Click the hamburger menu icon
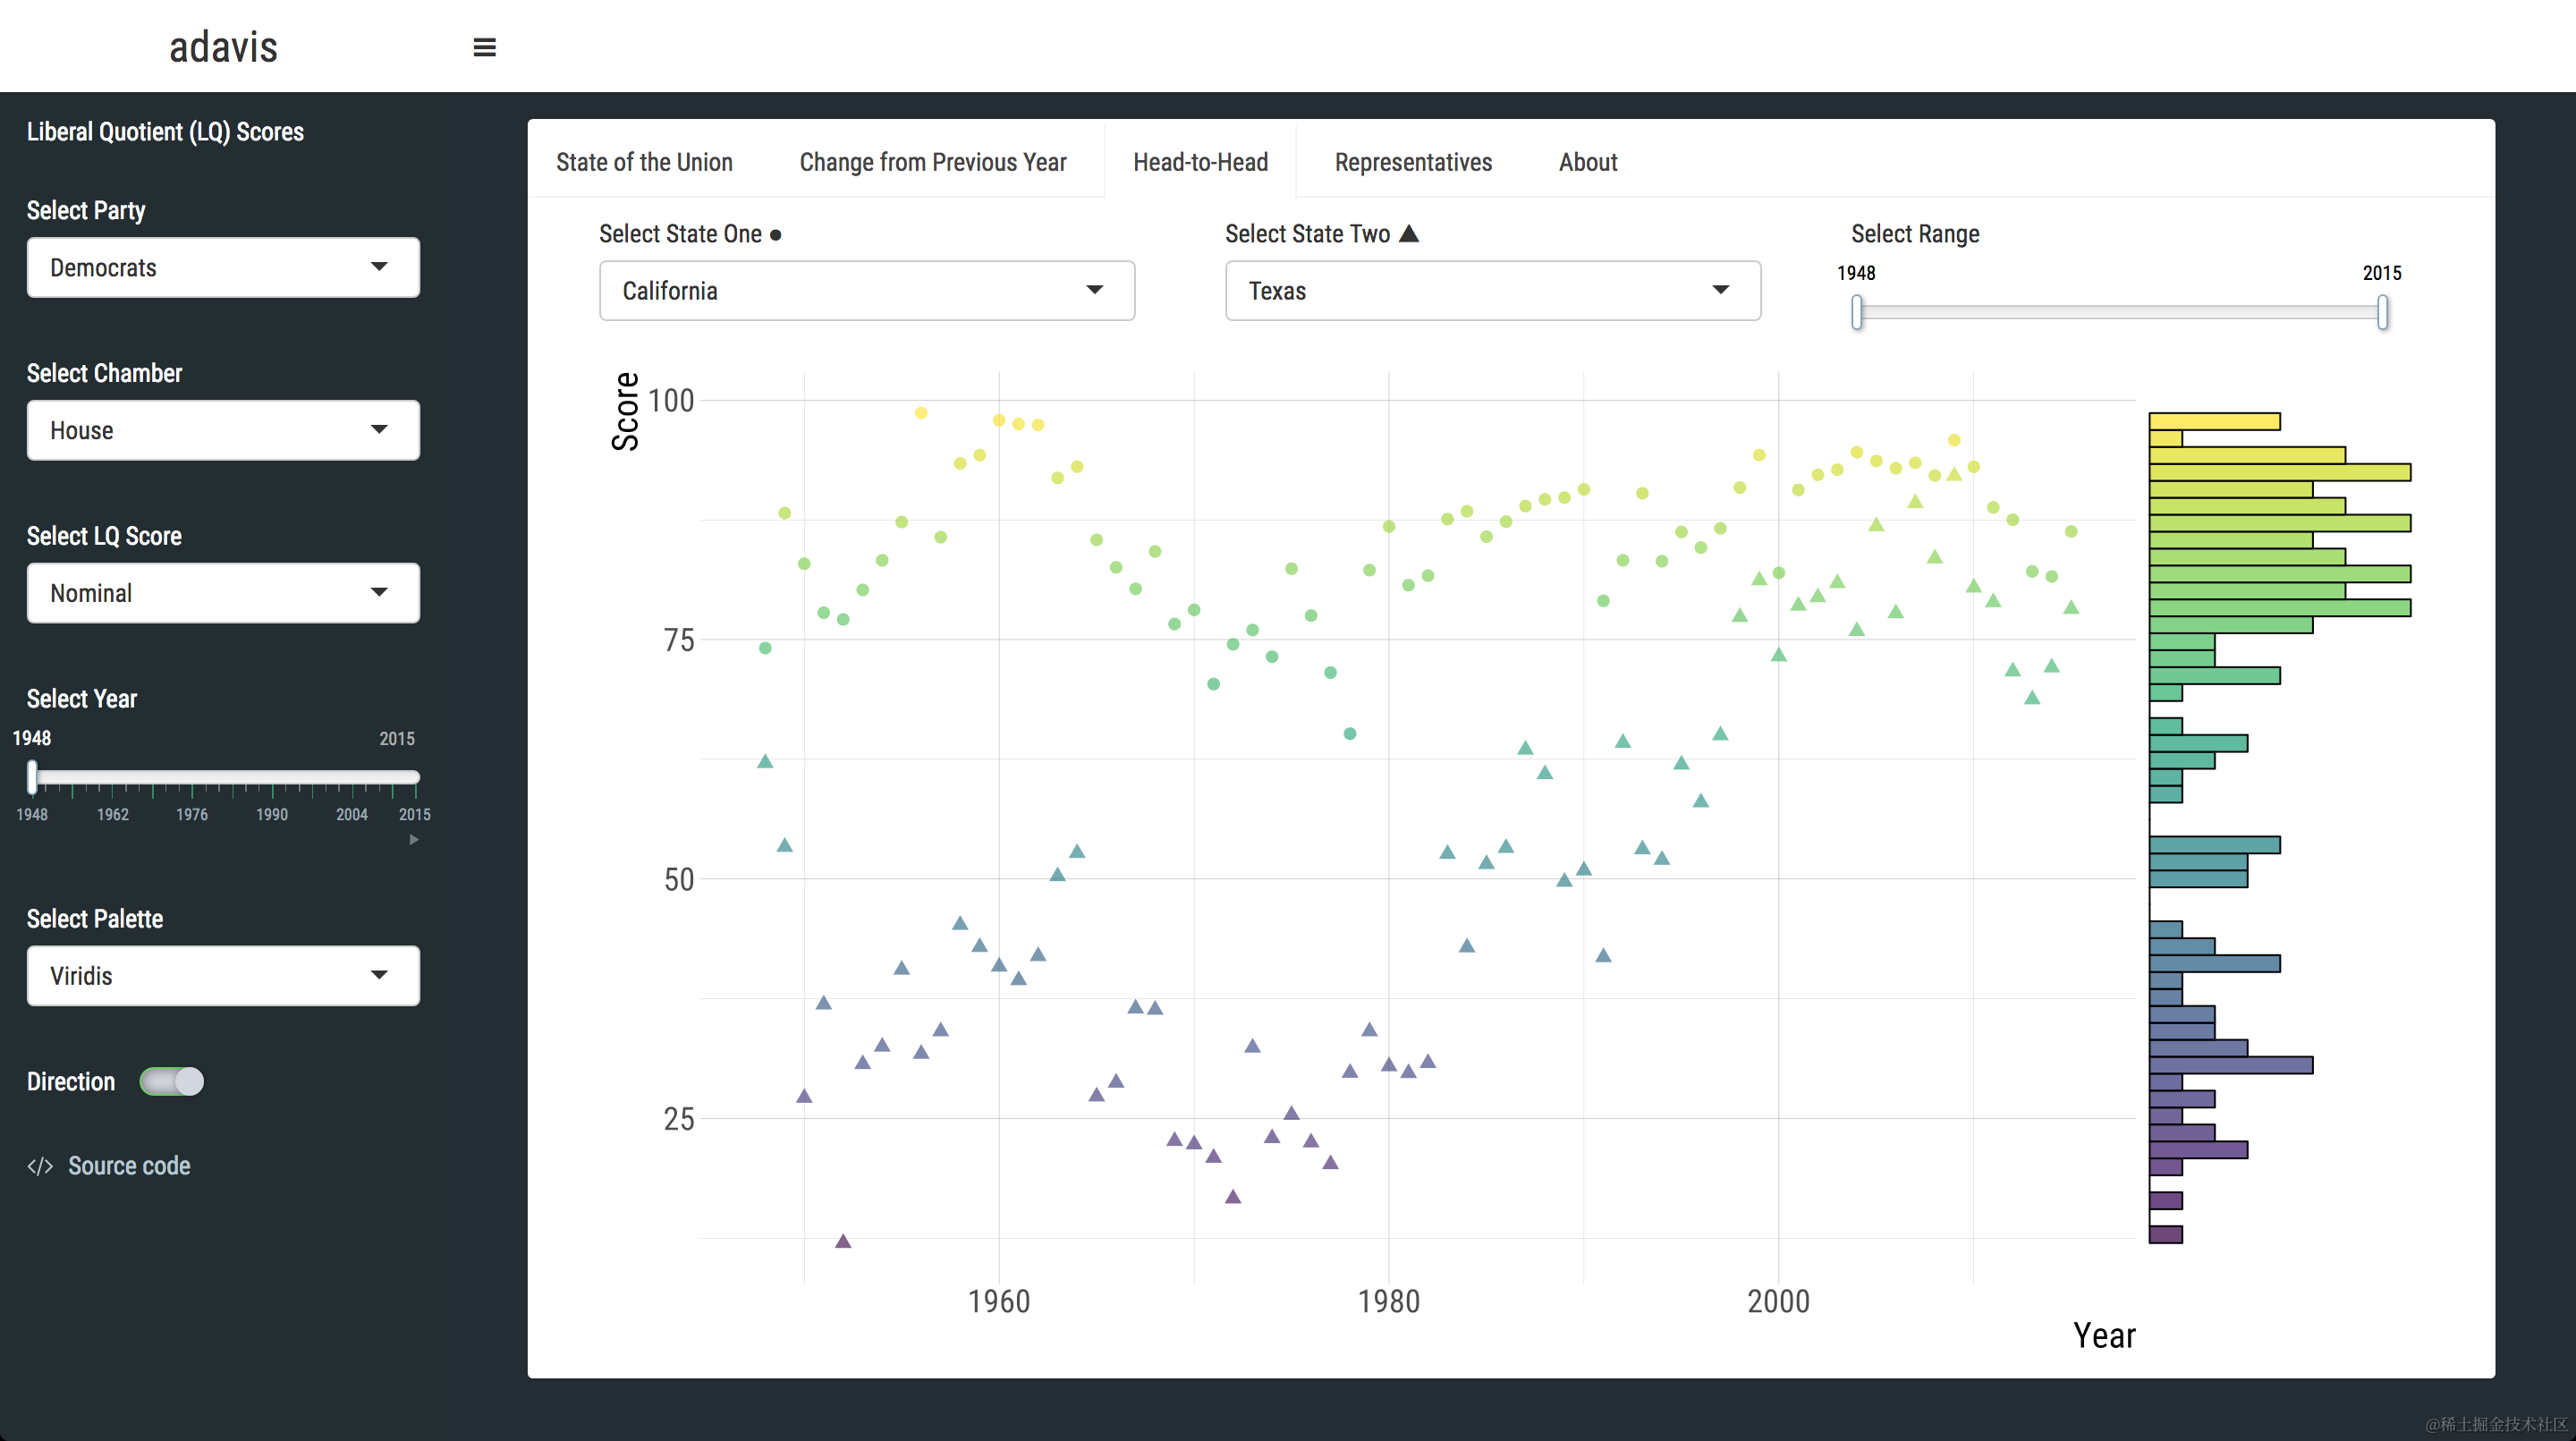The width and height of the screenshot is (2576, 1441). 484,47
